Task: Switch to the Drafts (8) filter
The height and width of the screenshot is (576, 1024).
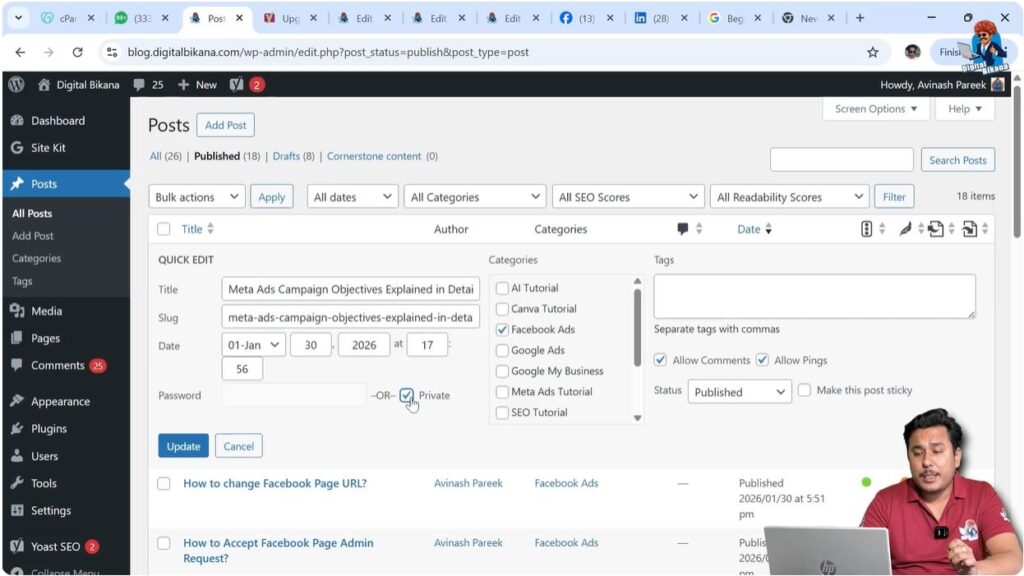Action: click(293, 156)
